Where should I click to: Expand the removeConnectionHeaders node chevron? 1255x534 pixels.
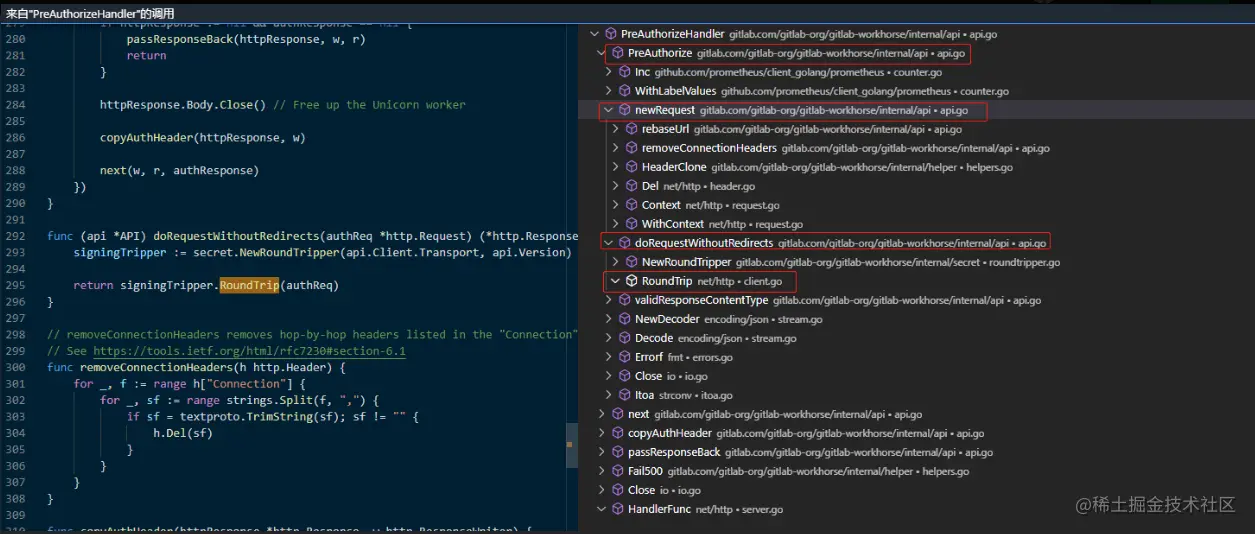pyautogui.click(x=616, y=148)
